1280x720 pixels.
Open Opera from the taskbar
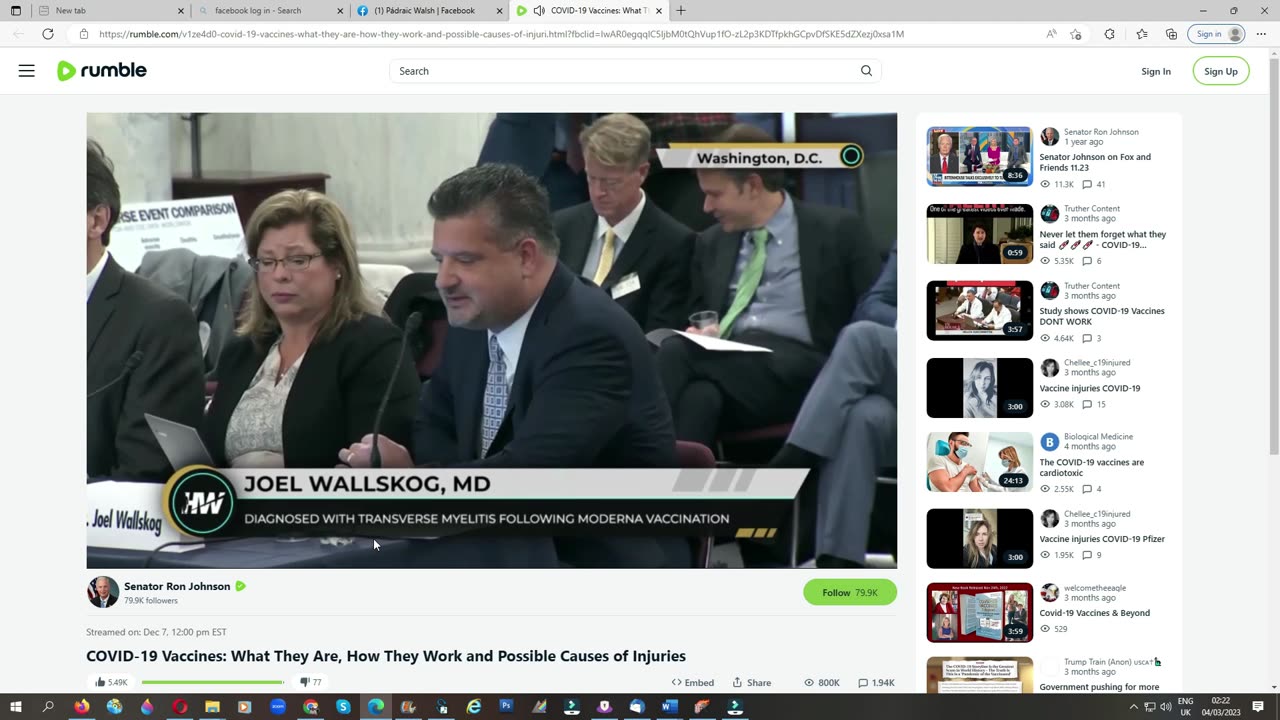click(180, 707)
